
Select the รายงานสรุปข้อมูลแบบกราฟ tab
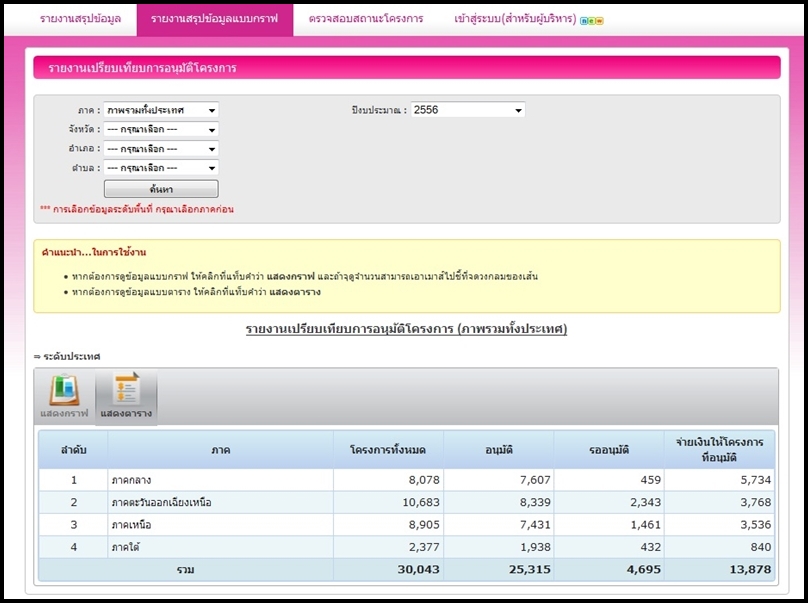coord(214,19)
